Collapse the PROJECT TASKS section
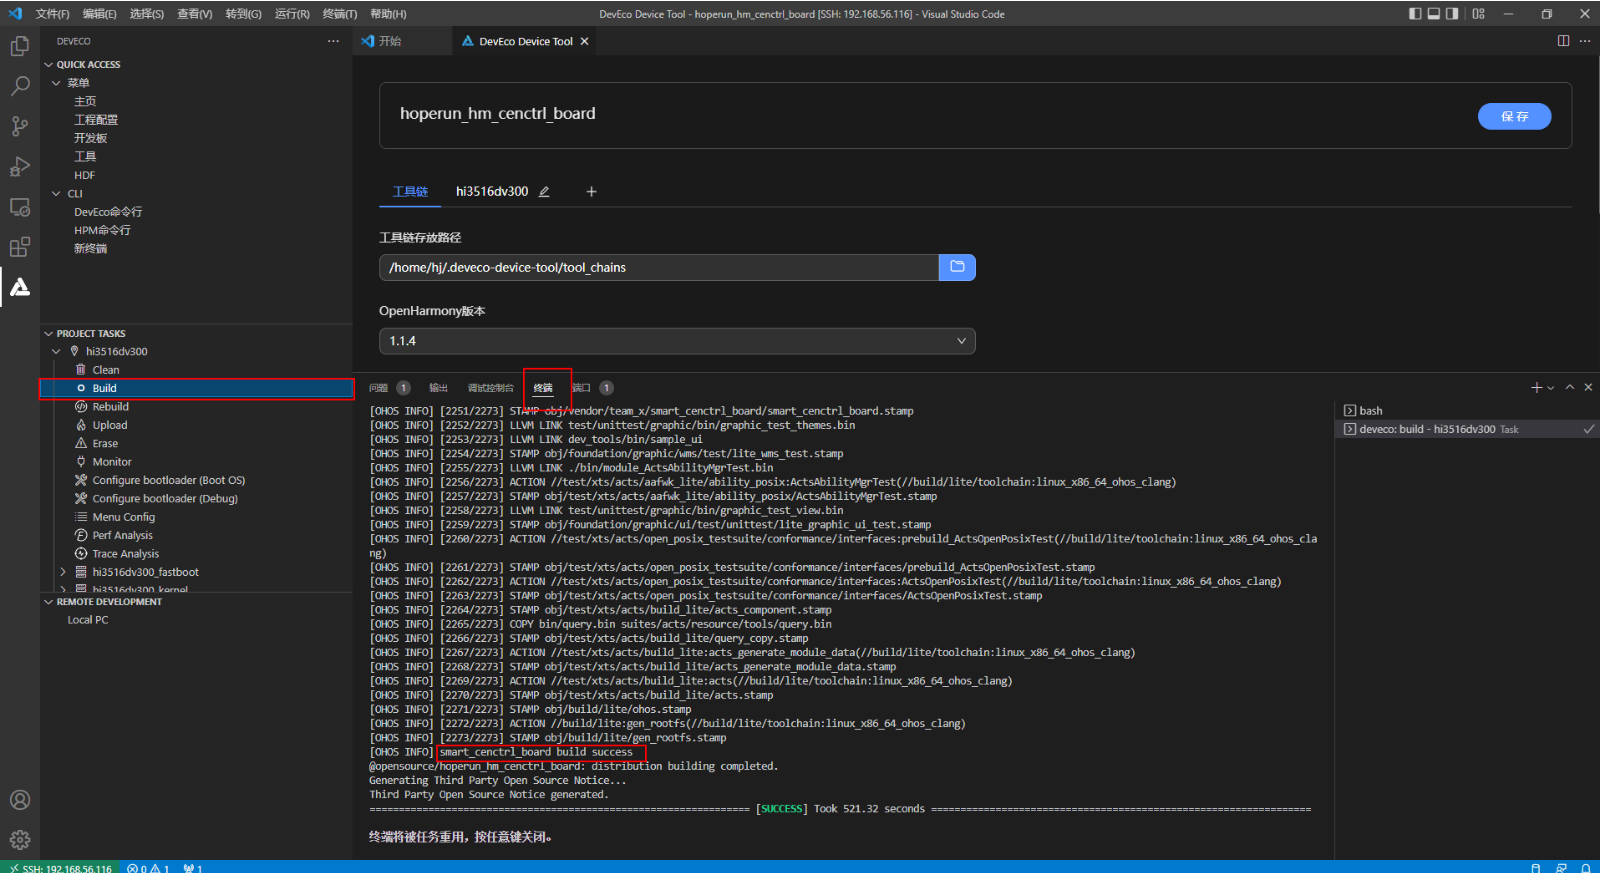The width and height of the screenshot is (1602, 873). [x=48, y=334]
